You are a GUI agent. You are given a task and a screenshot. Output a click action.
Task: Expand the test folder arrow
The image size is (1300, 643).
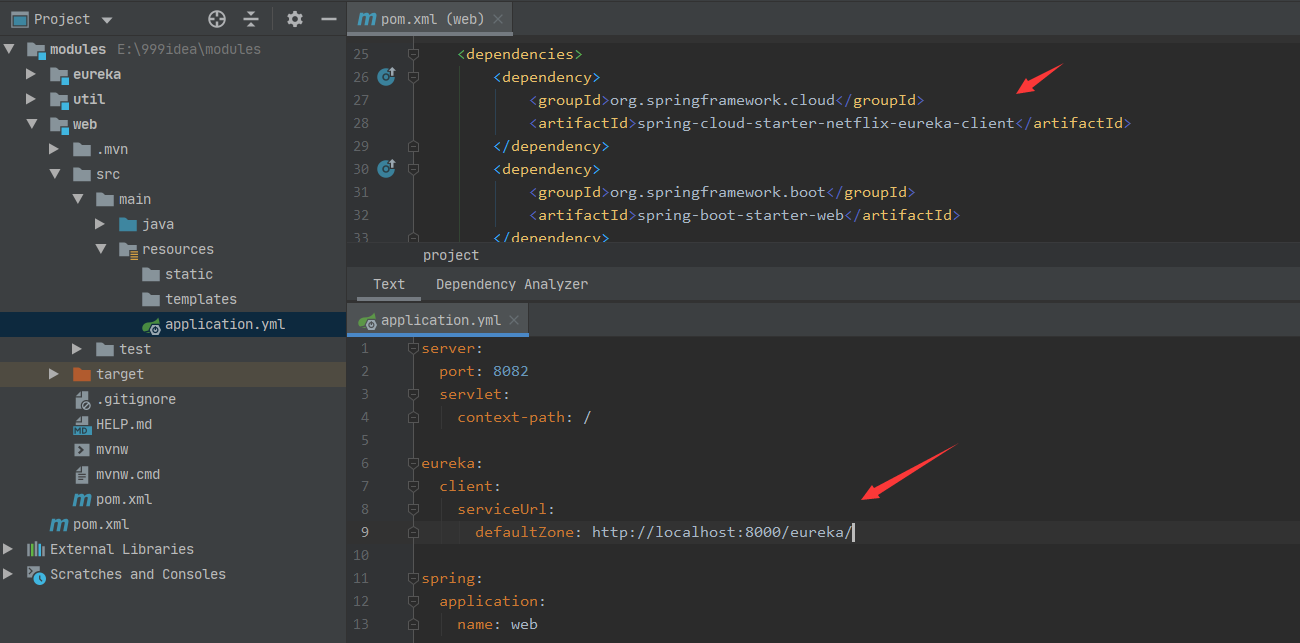pyautogui.click(x=77, y=349)
